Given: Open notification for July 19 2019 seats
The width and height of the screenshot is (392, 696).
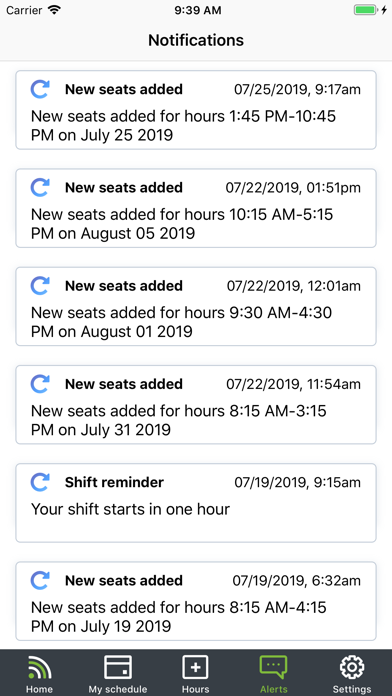Looking at the screenshot, I should pyautogui.click(x=196, y=601).
